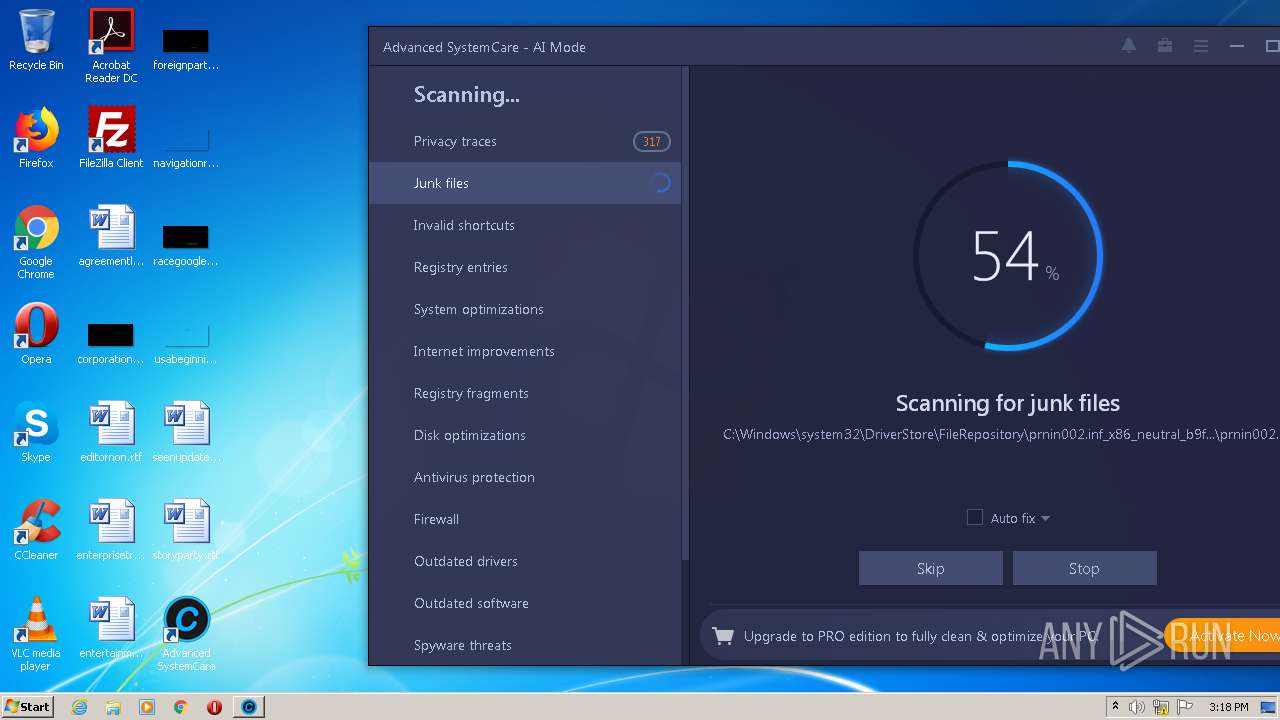The height and width of the screenshot is (720, 1280).
Task: Select Registry entries scan item
Action: click(525, 267)
